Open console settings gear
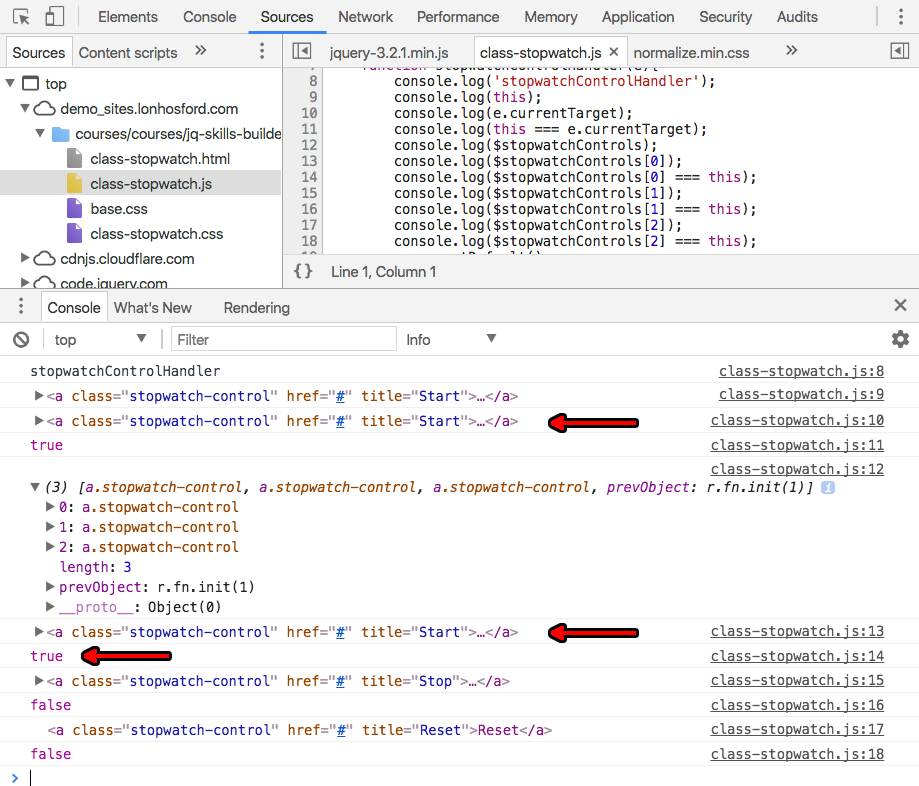The height and width of the screenshot is (786, 919). click(x=900, y=339)
